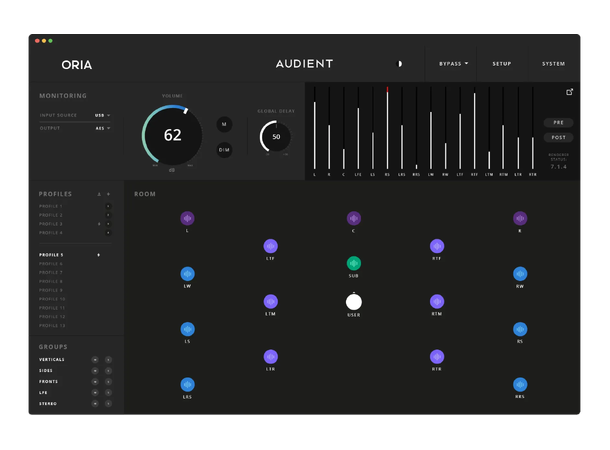Select the LS surround speaker

(187, 329)
